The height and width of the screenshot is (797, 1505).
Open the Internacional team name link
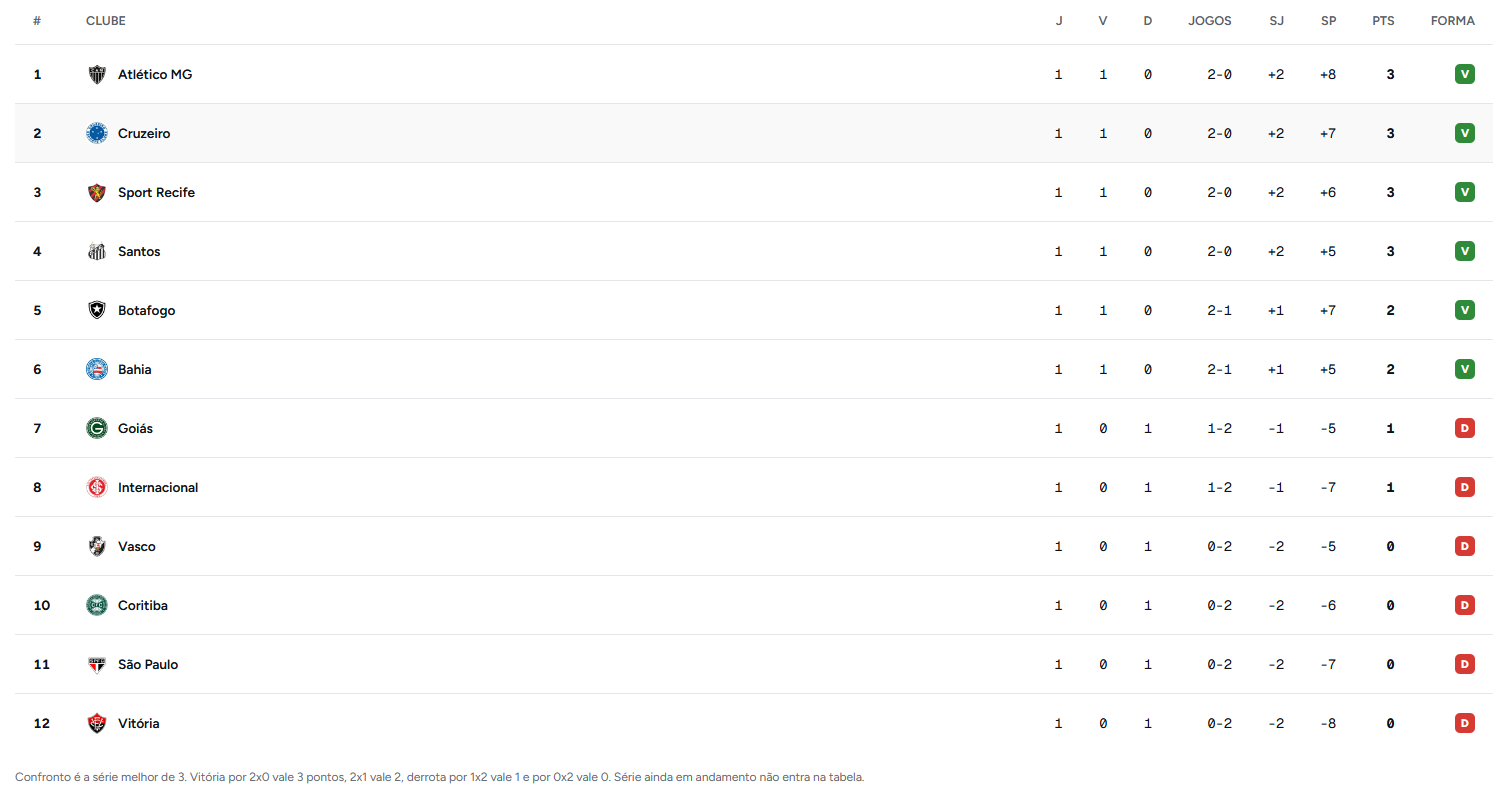[158, 487]
